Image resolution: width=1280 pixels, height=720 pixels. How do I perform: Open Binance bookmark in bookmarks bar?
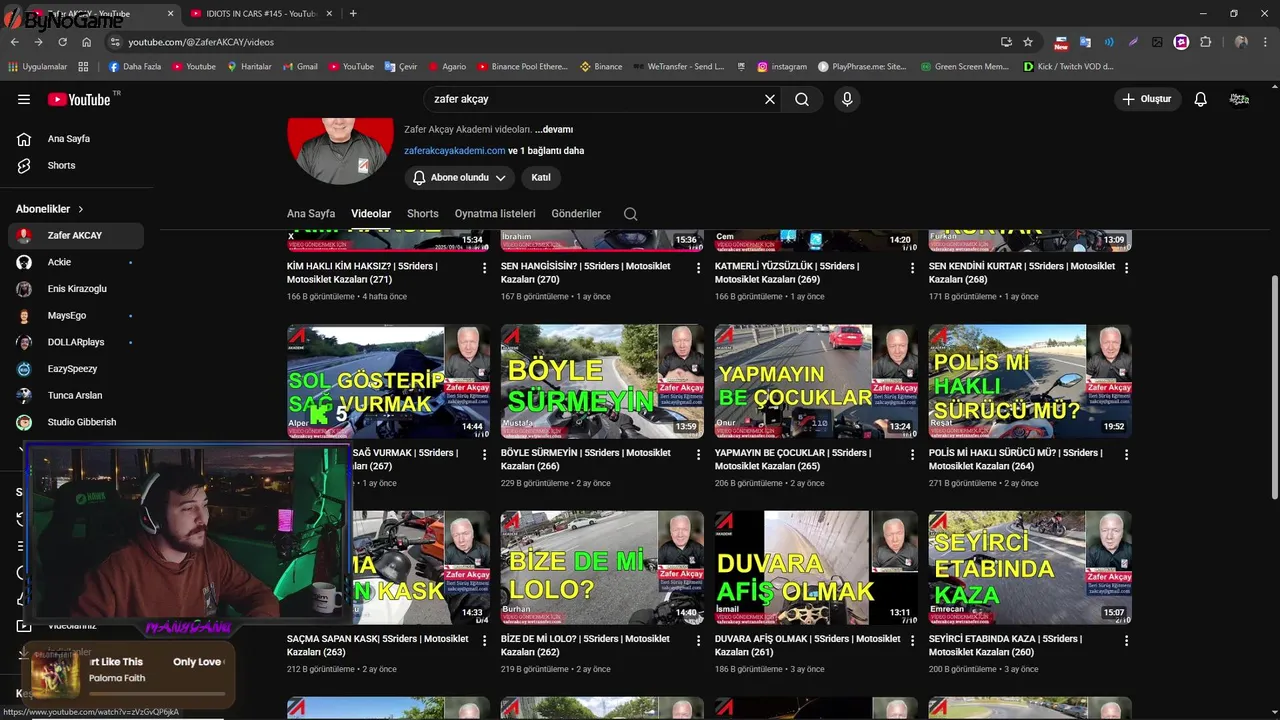coord(601,67)
